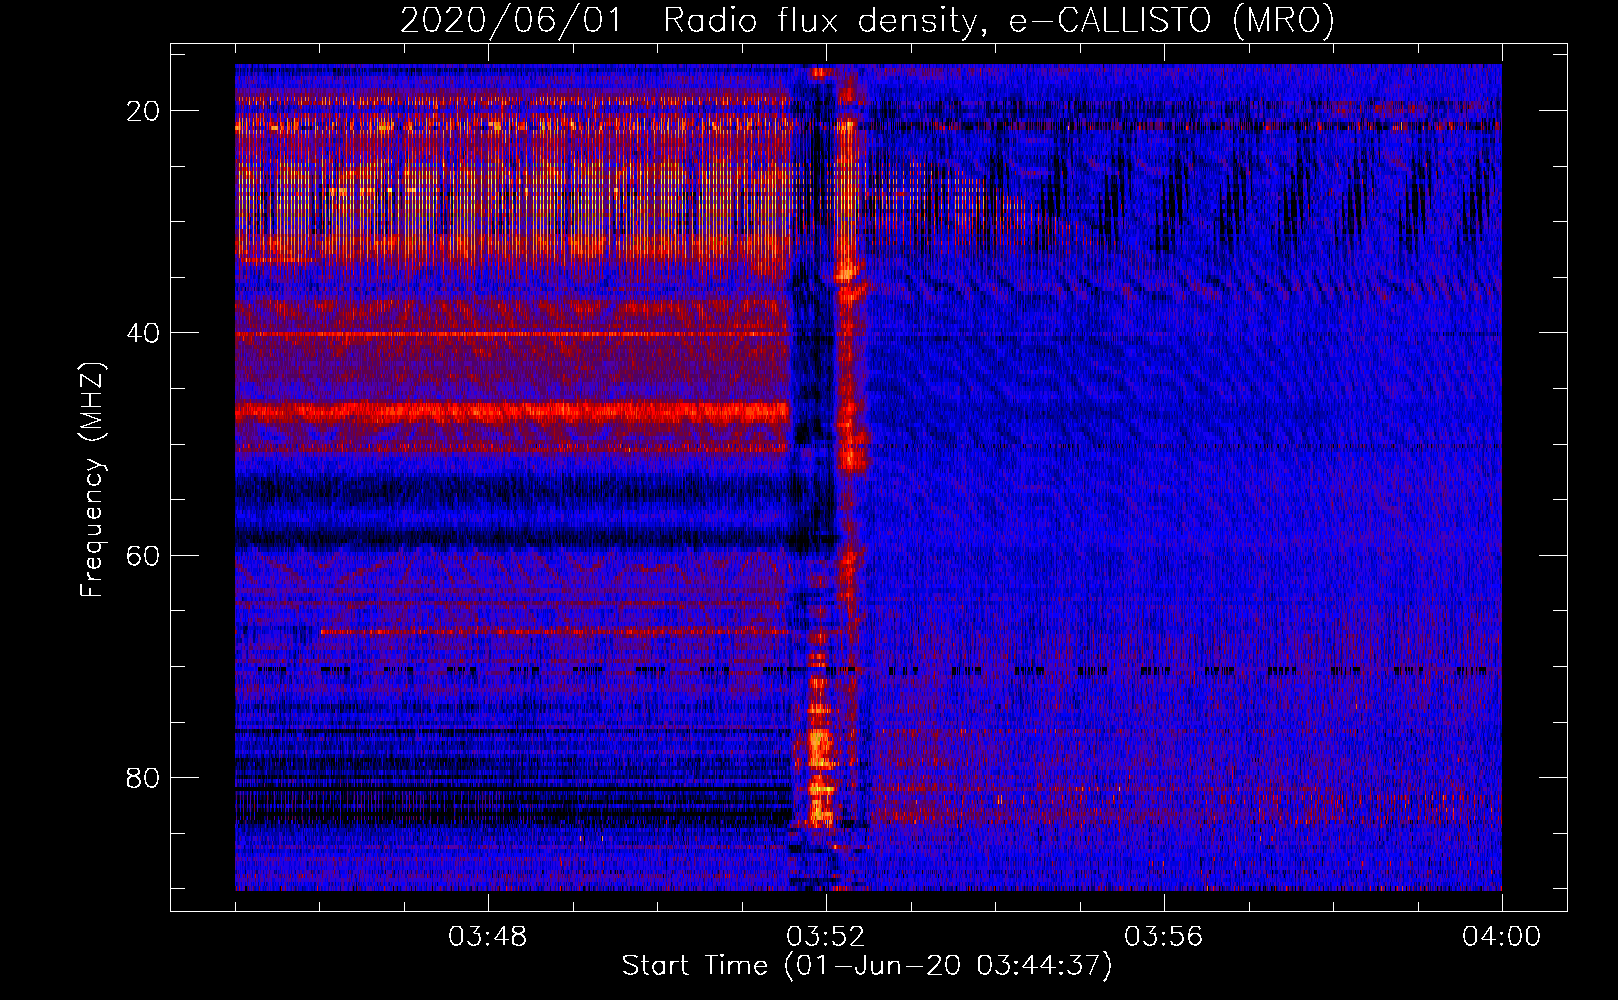This screenshot has height=1000, width=1618.
Task: Click the 03:48 time tick label
Action: [488, 937]
